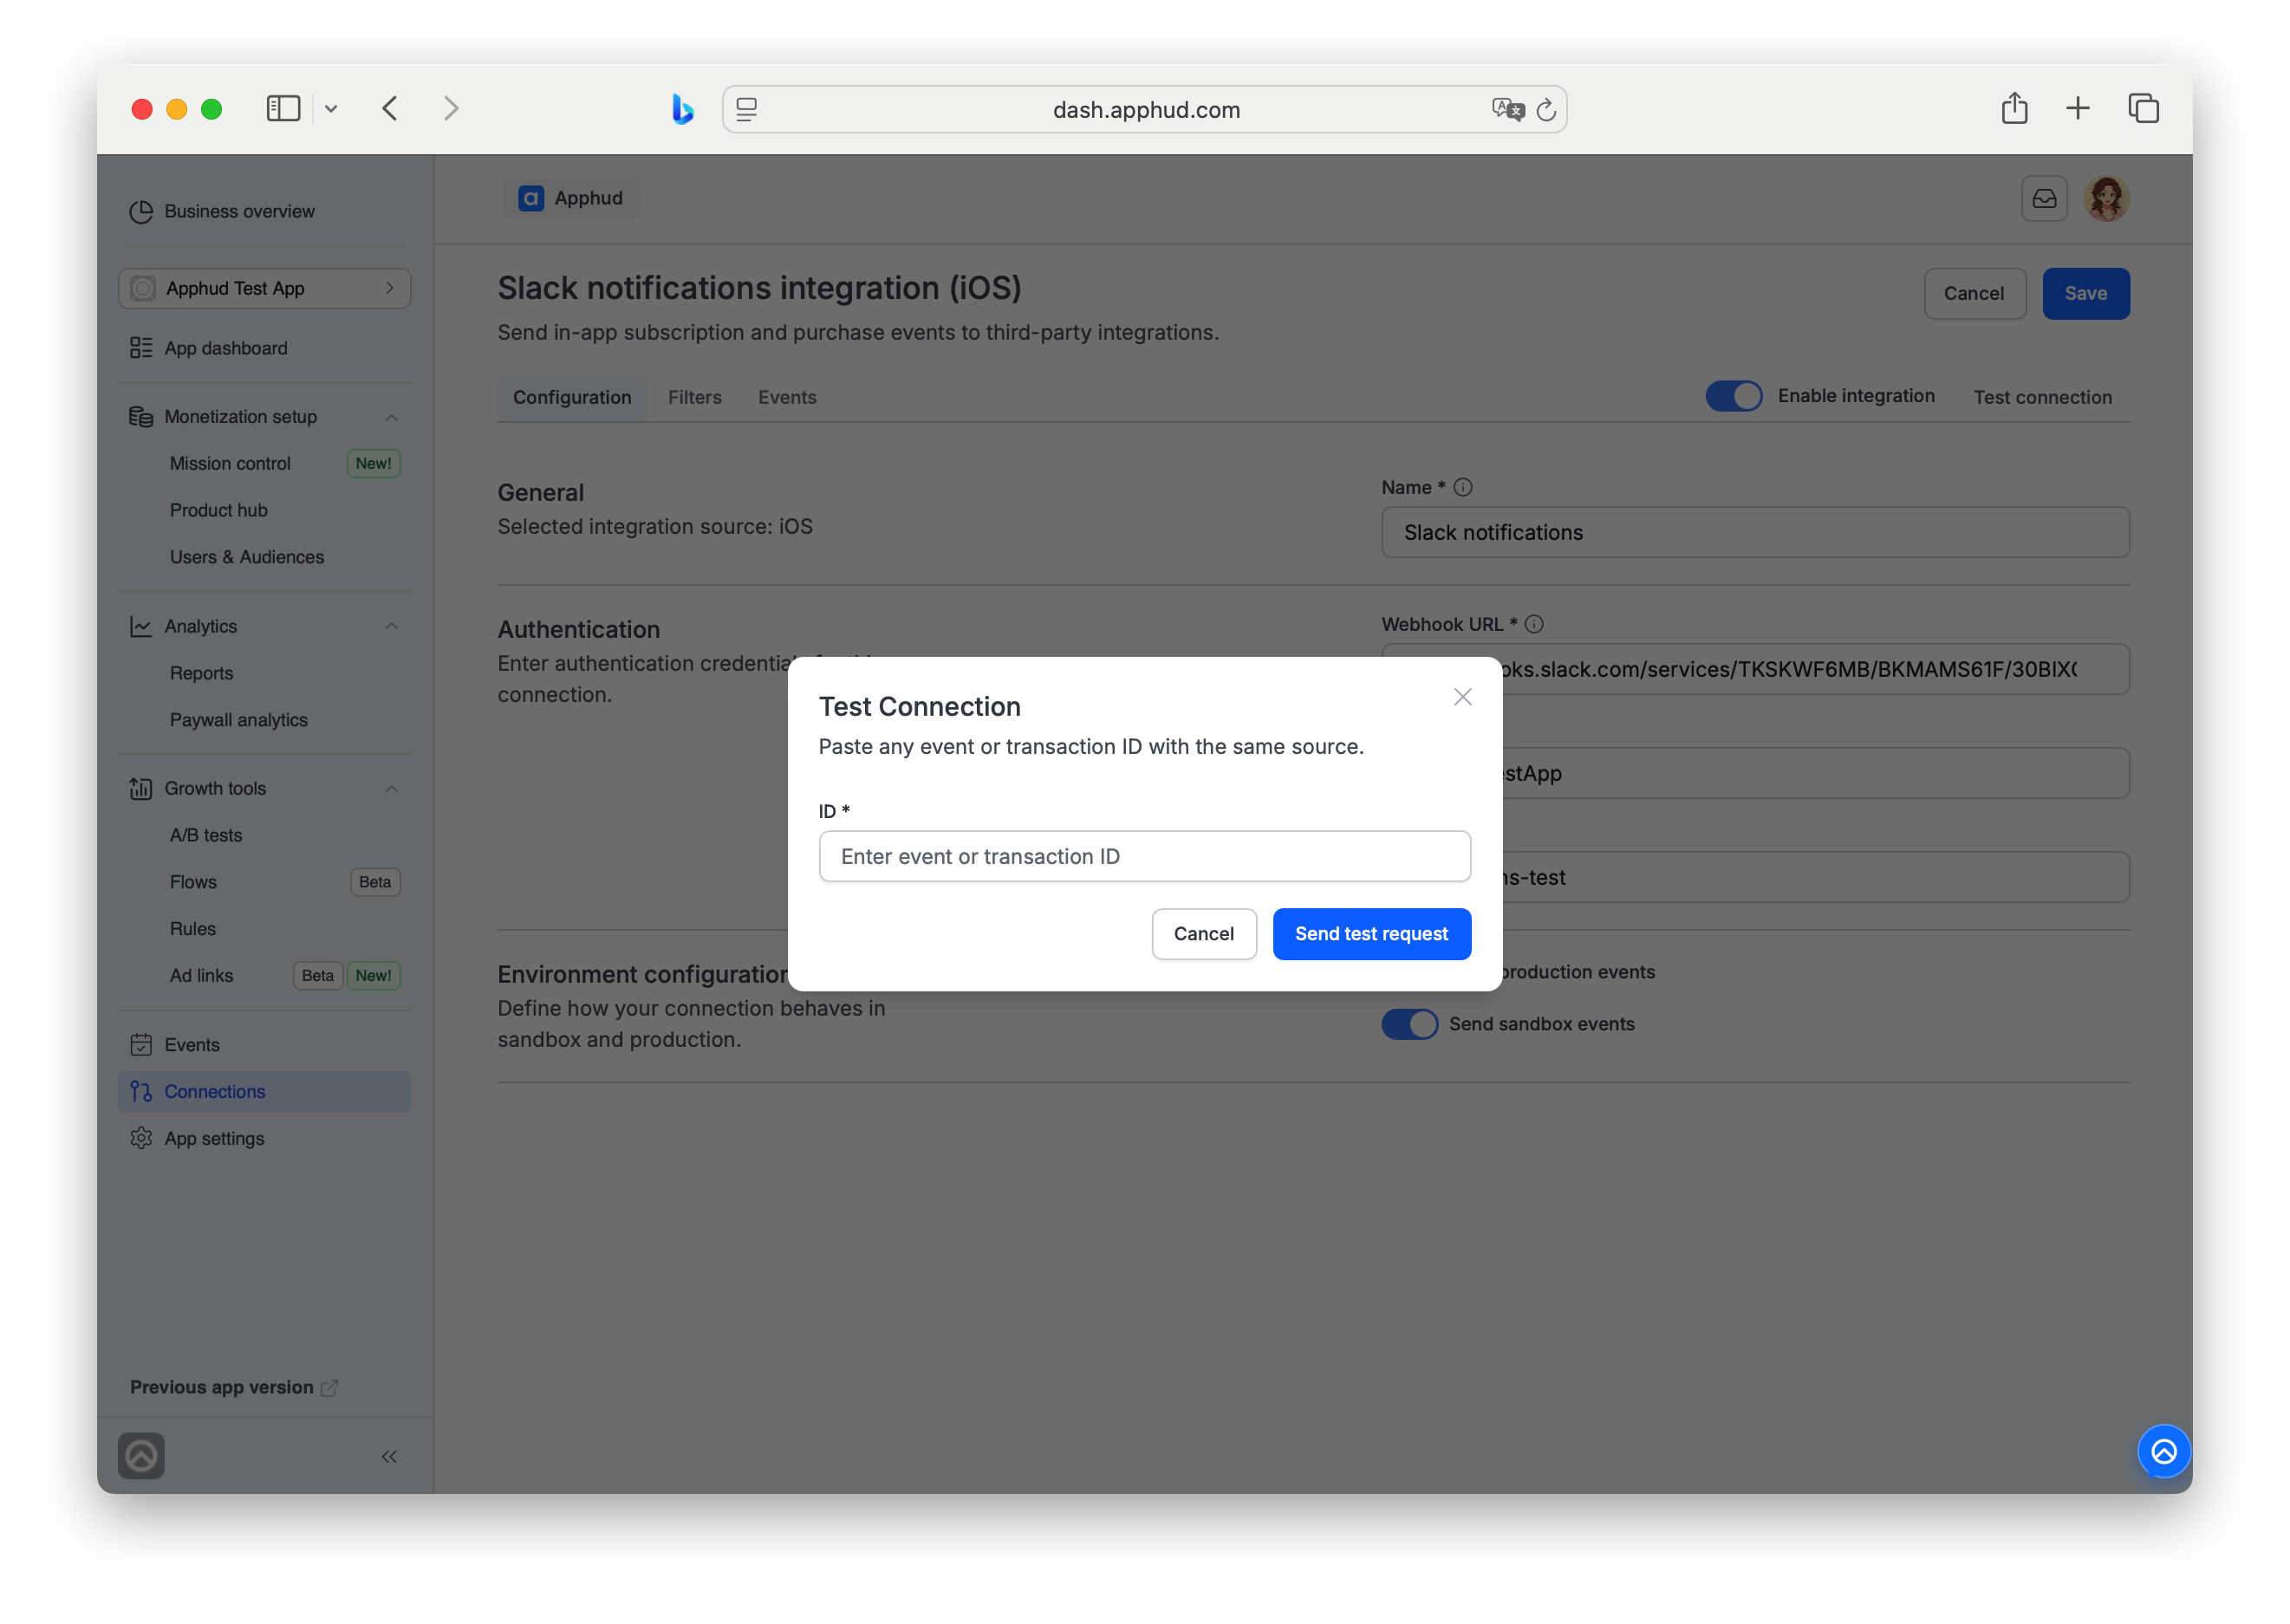Collapse the Growth tools section
The image size is (2290, 1624).
pyautogui.click(x=391, y=789)
